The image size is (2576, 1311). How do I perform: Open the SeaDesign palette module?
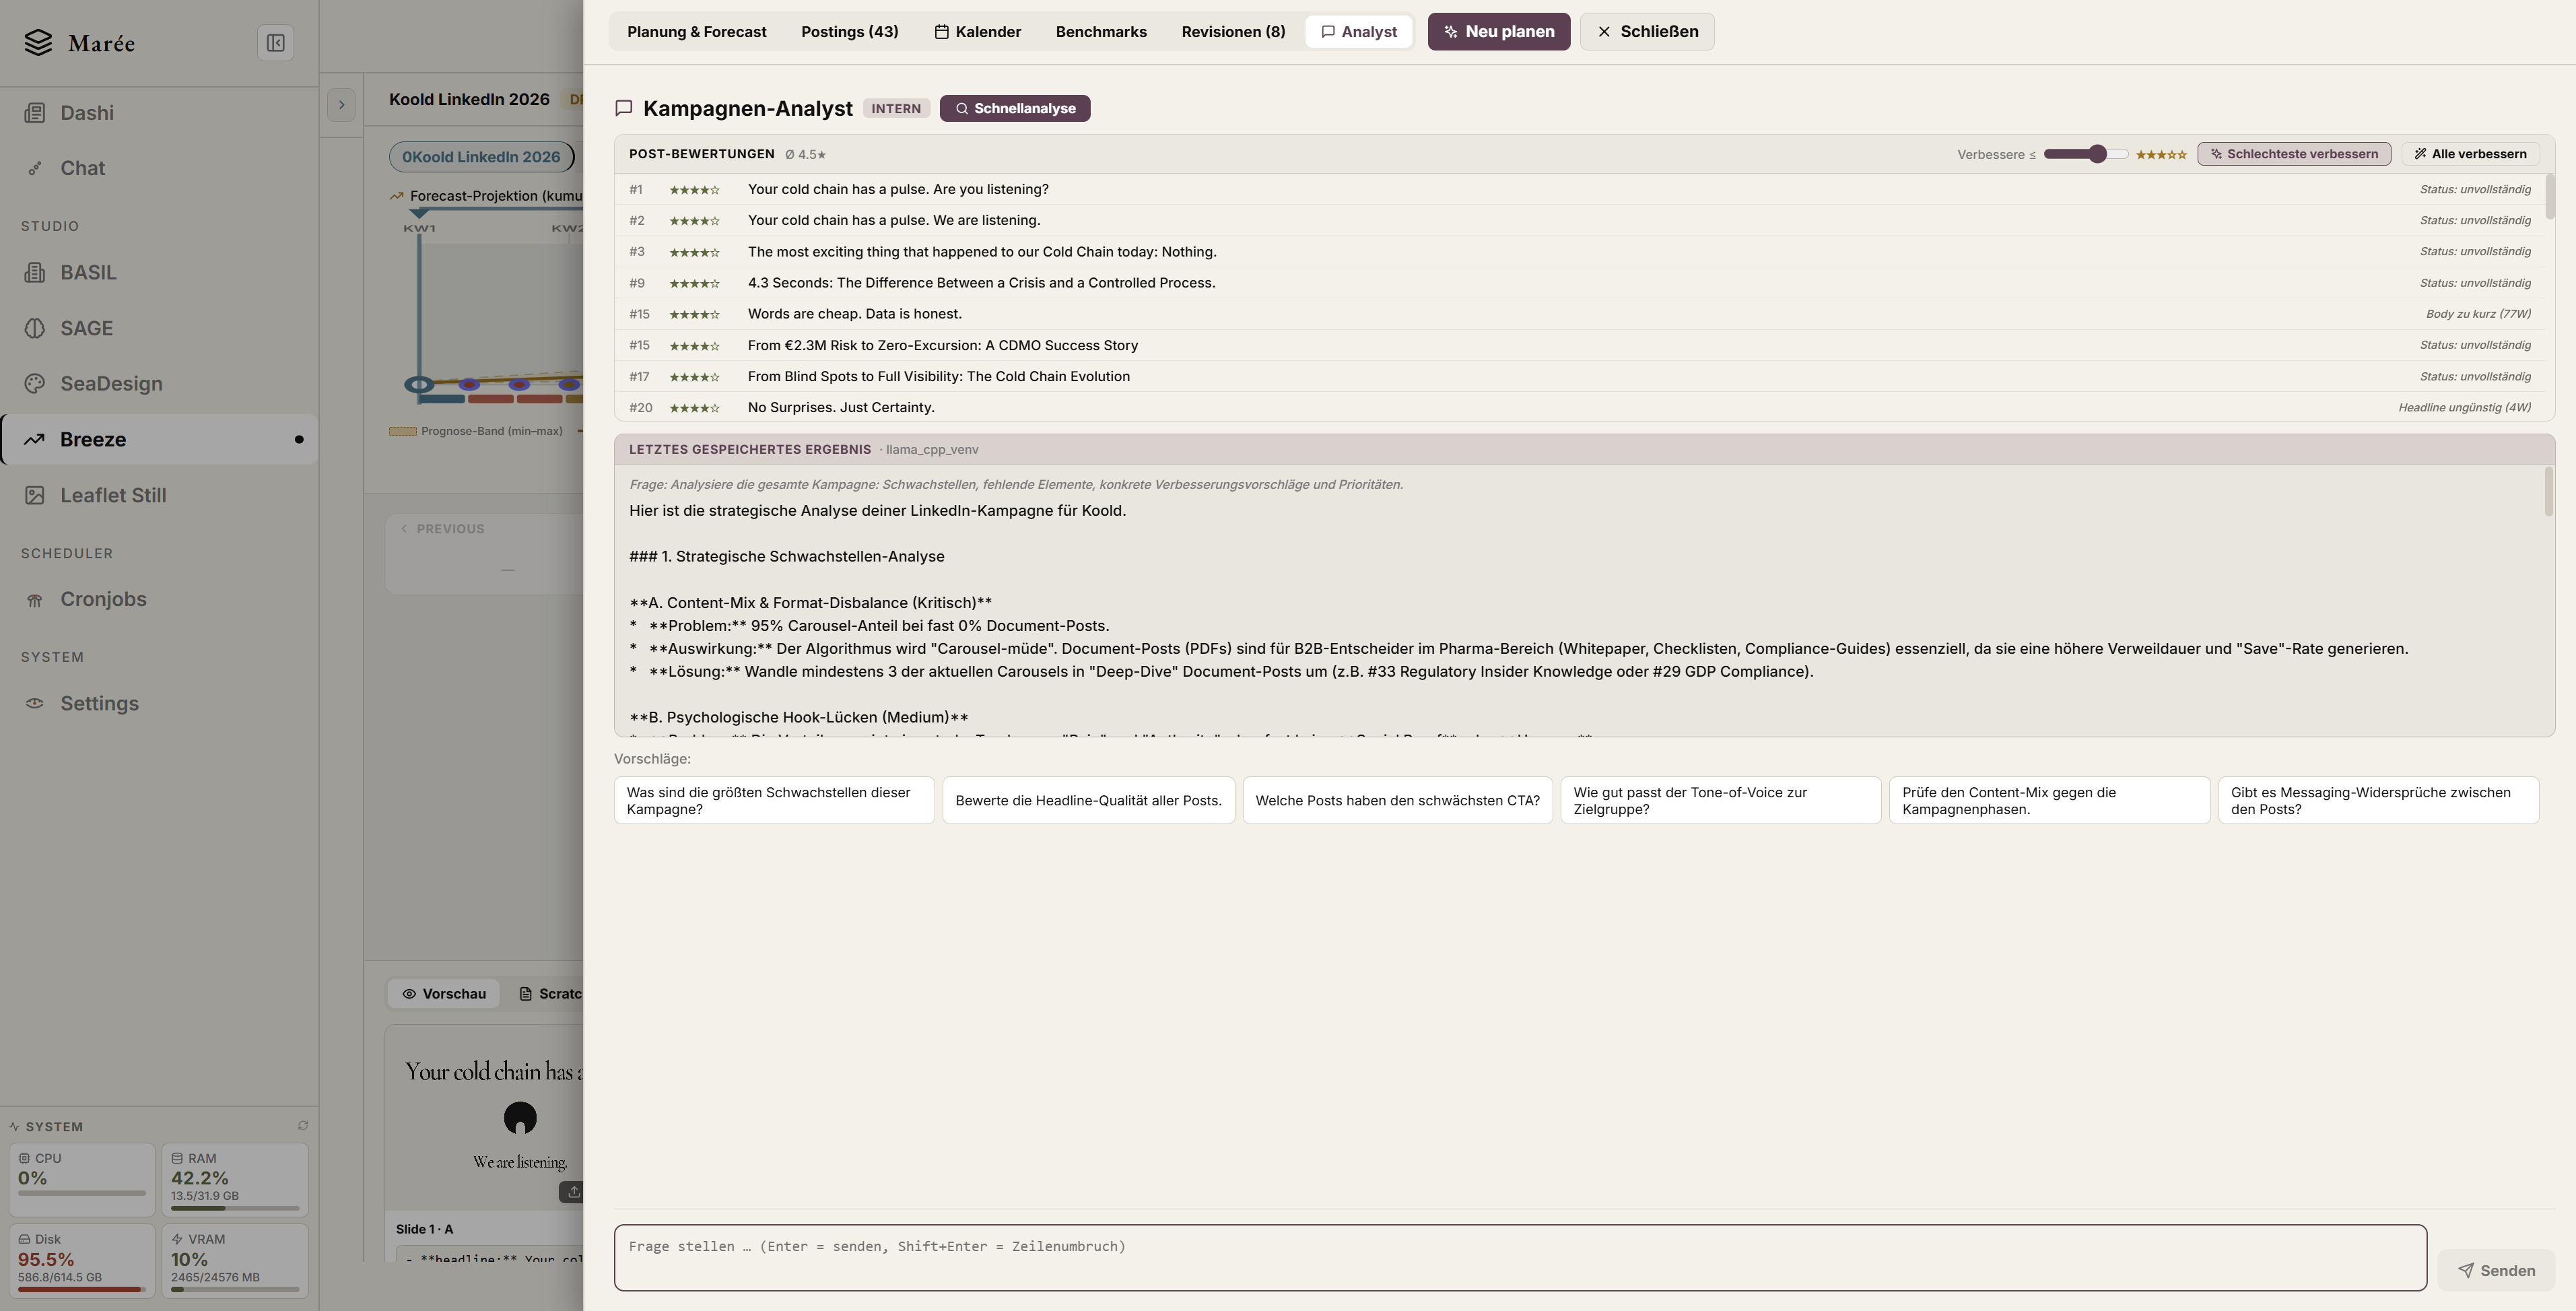[159, 383]
